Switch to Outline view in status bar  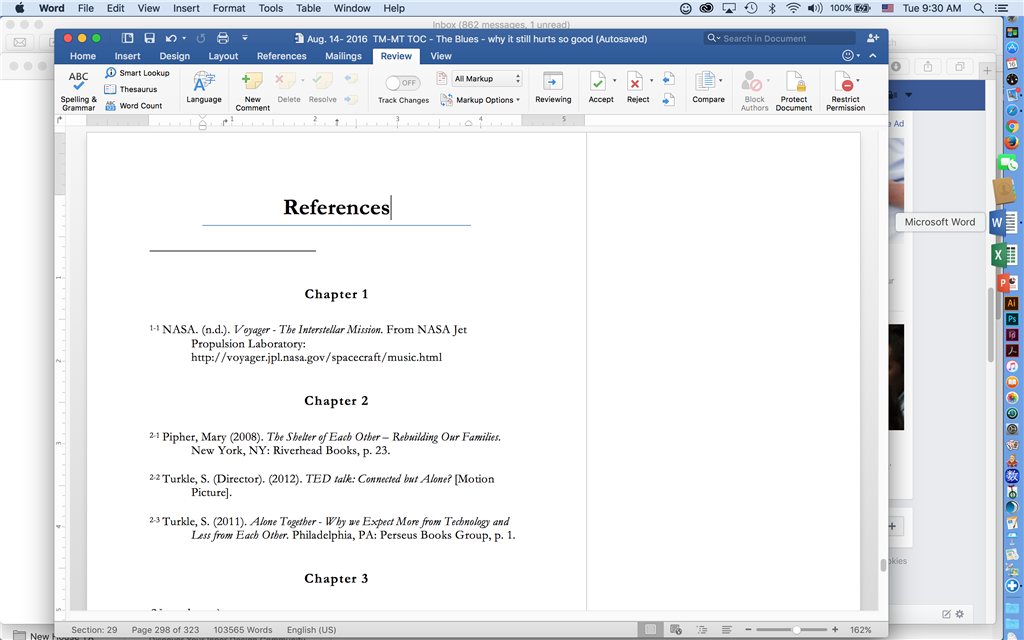click(701, 630)
